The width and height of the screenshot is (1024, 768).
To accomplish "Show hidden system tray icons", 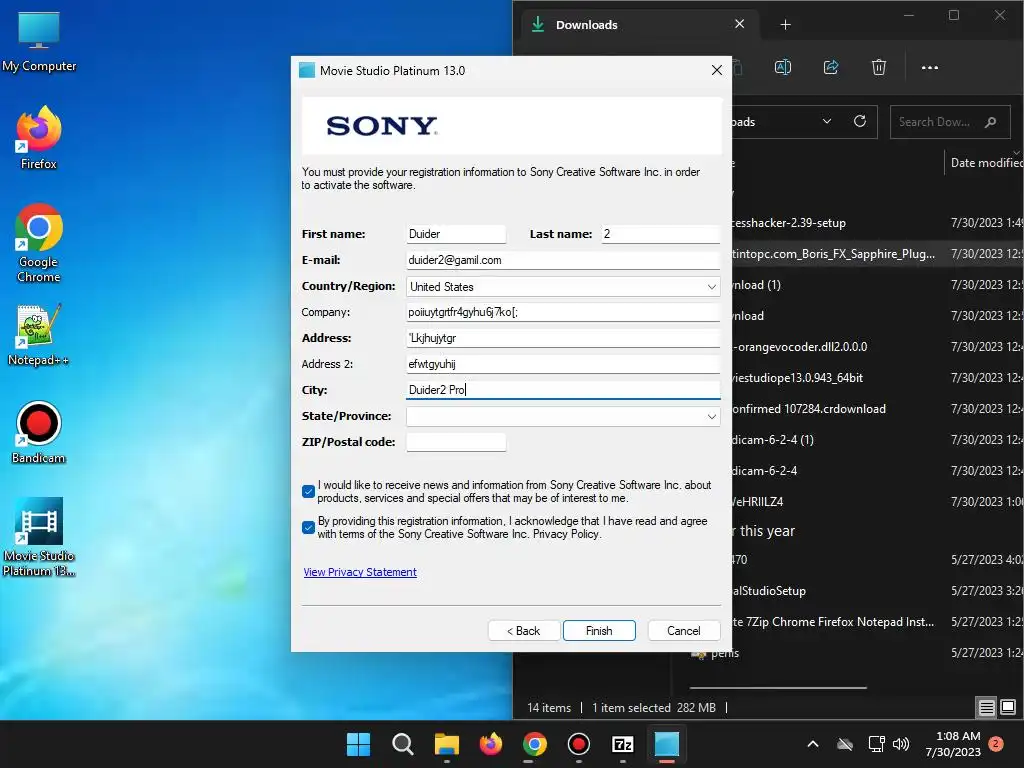I will click(812, 744).
